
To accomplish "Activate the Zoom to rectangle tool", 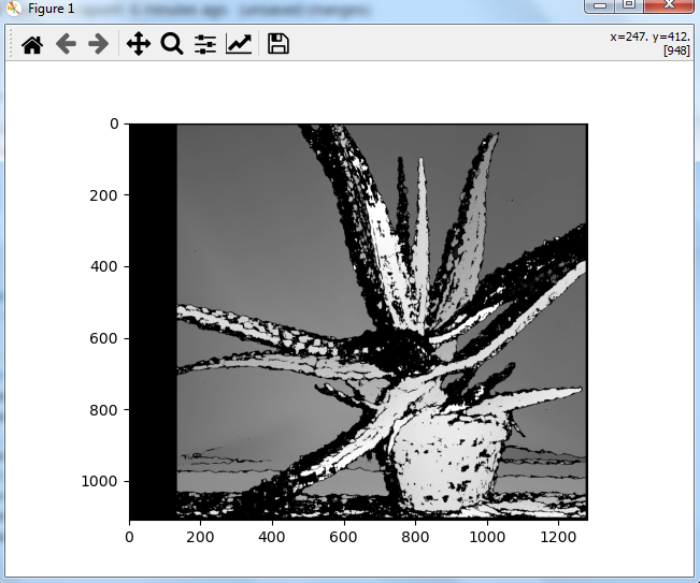I will [x=172, y=44].
